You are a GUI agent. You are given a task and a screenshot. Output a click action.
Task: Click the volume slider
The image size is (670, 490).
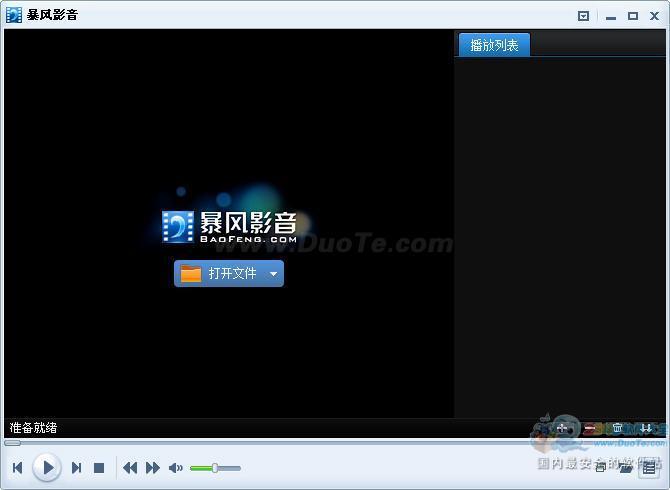tap(215, 468)
